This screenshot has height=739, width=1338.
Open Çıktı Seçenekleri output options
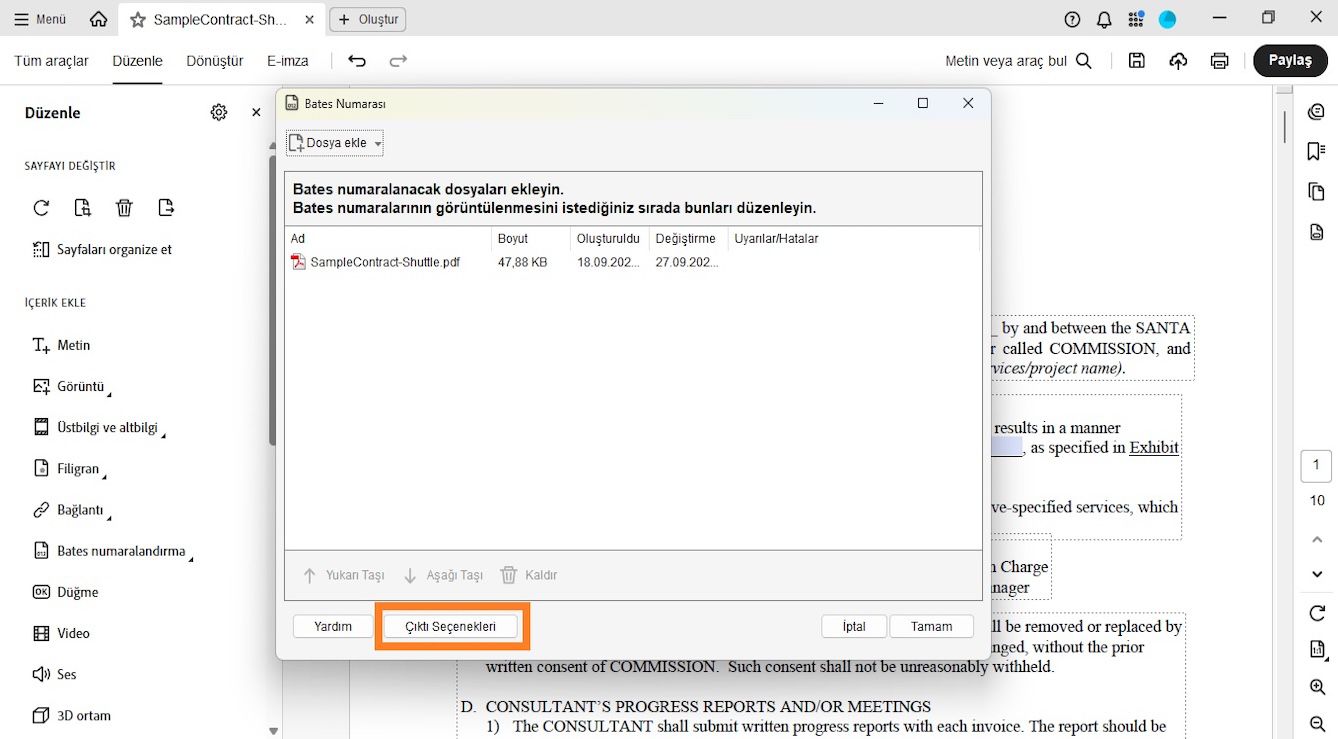point(451,626)
